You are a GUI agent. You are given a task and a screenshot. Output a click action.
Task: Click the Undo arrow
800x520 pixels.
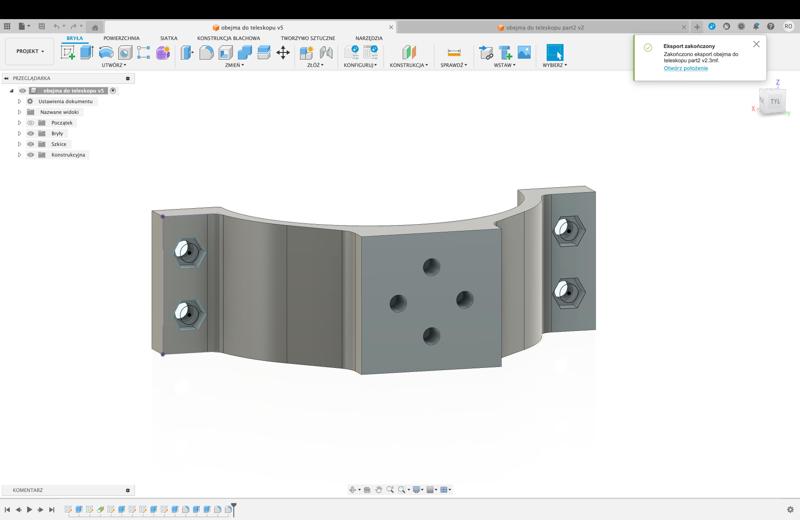point(58,27)
